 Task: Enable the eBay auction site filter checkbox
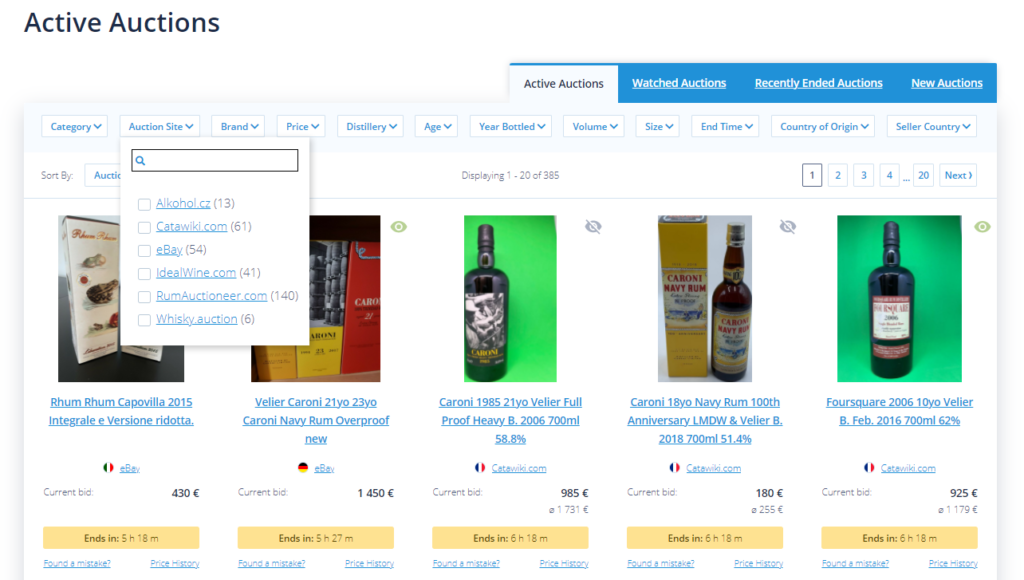tap(145, 250)
